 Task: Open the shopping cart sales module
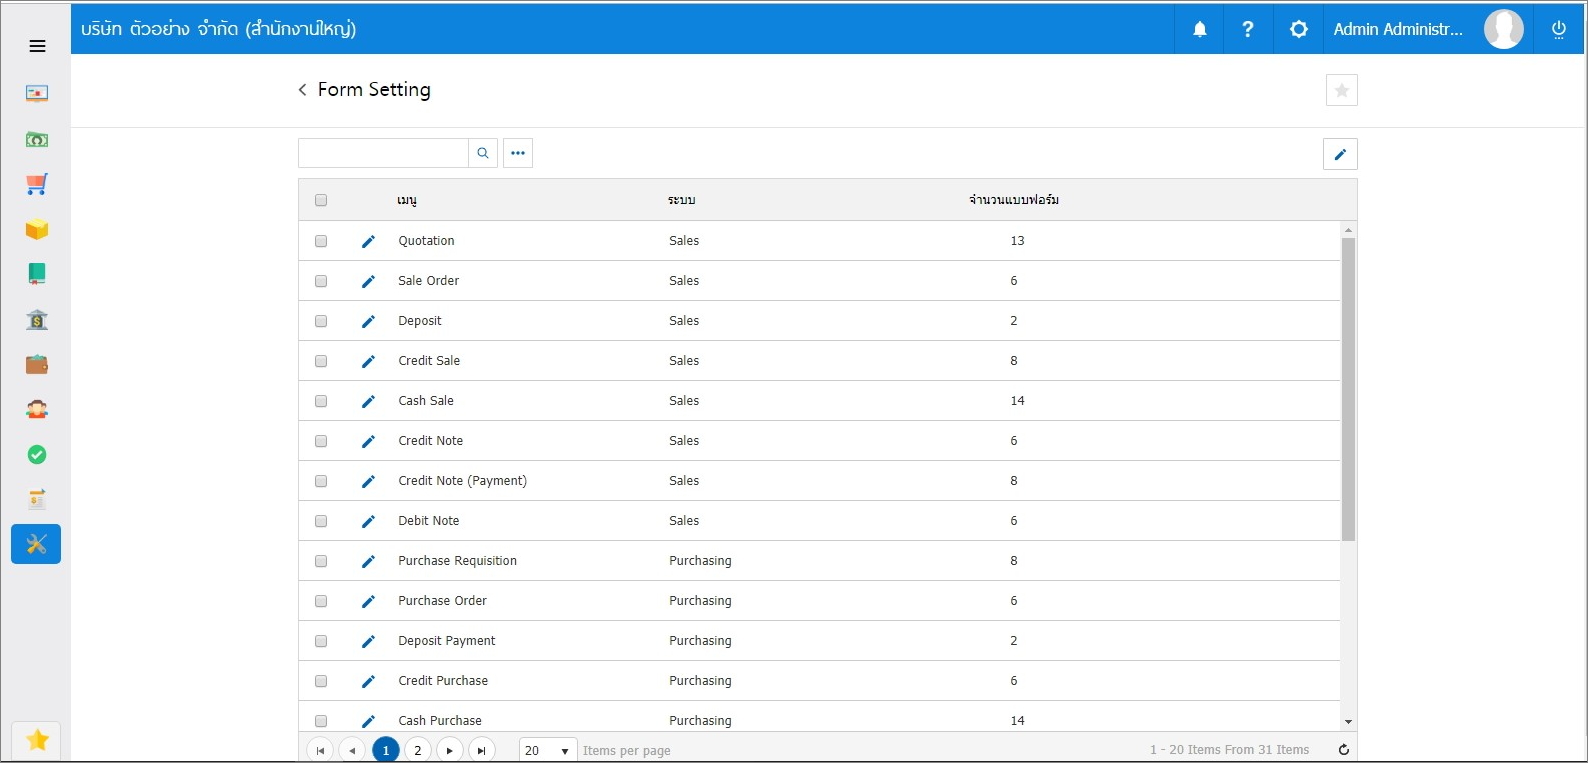(x=37, y=184)
